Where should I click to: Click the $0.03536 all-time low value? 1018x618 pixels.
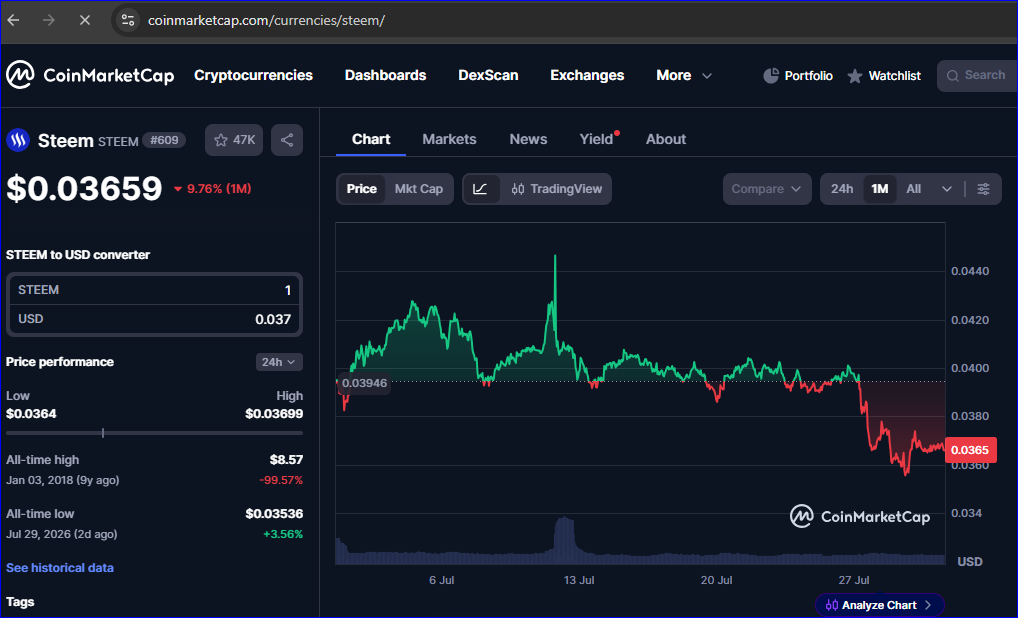coord(274,513)
